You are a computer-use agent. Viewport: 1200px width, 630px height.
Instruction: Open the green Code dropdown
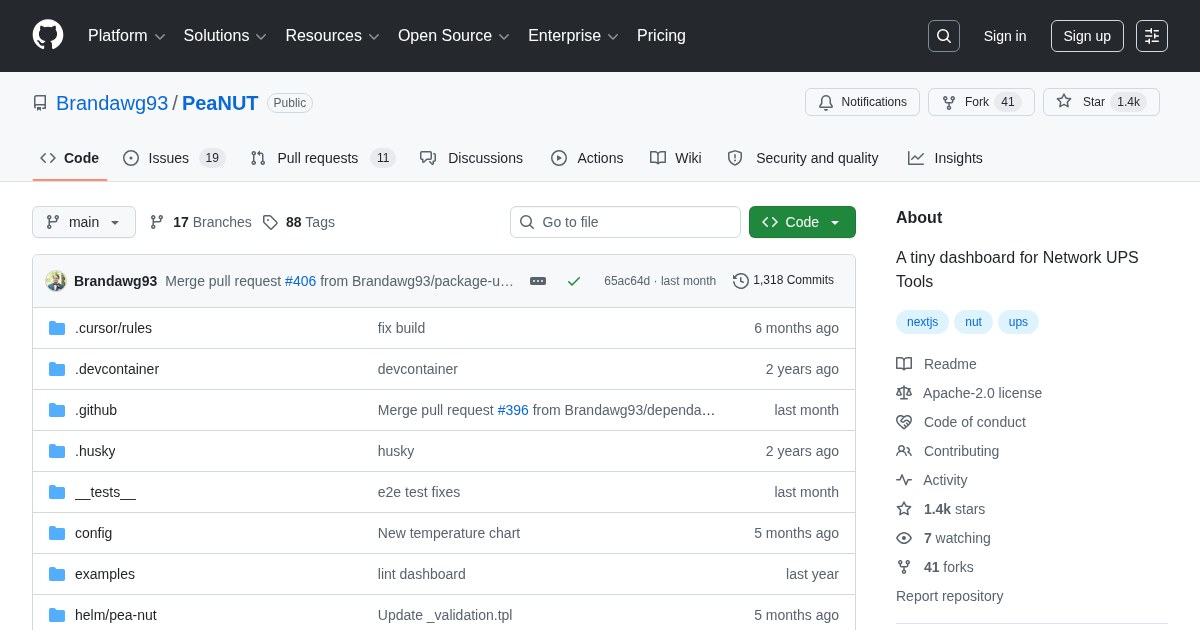(x=802, y=222)
